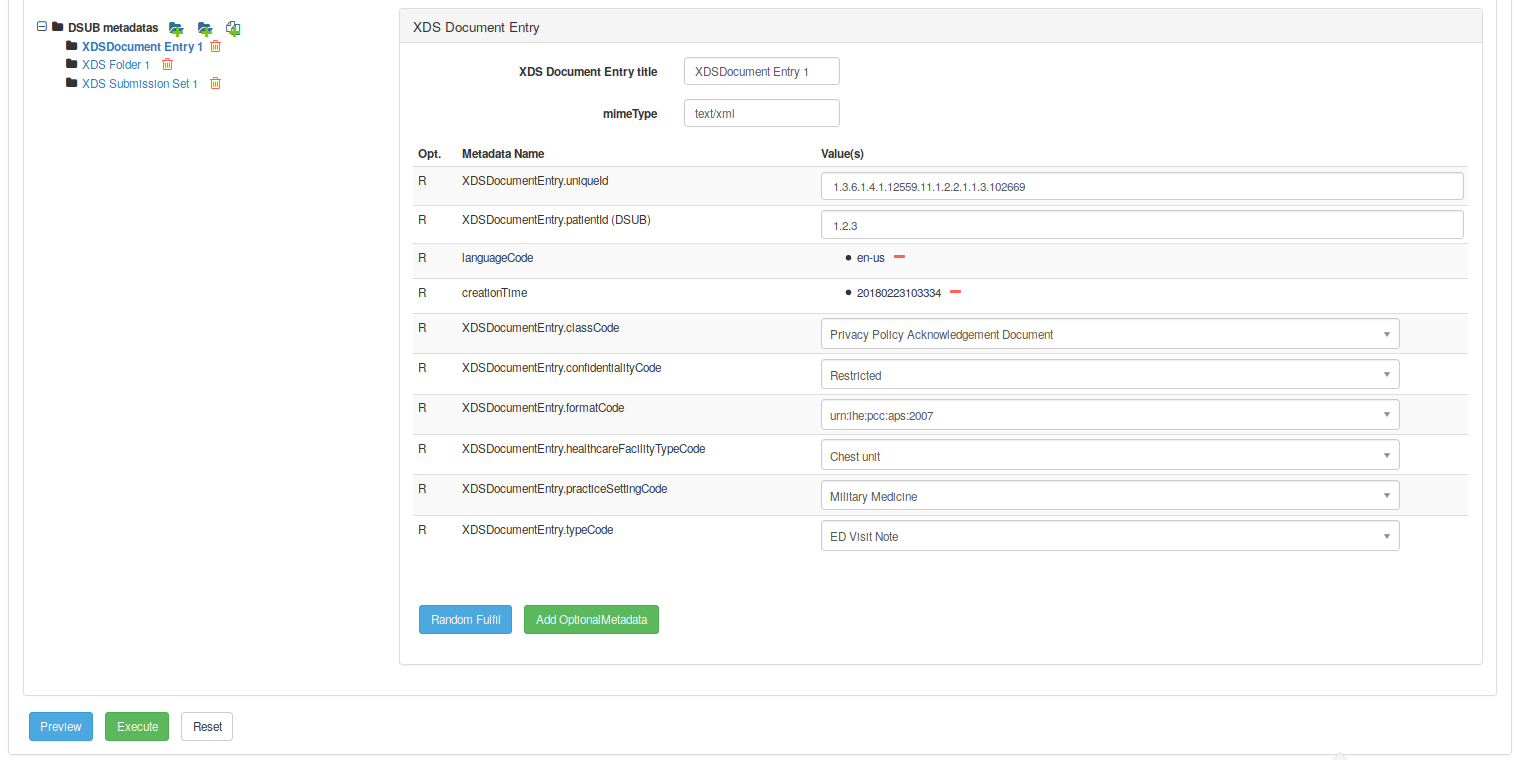Delete XDSDocument Entry 1 with trash icon

click(215, 46)
